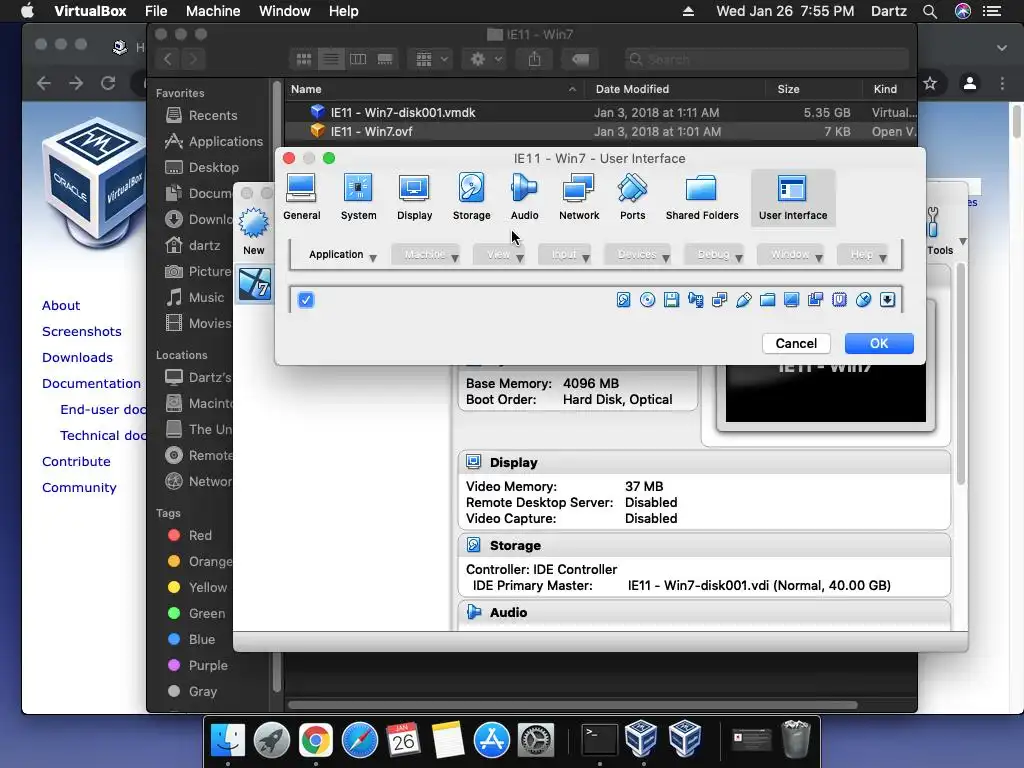Select the Purple tag in Finder sidebar
The height and width of the screenshot is (768, 1024).
click(197, 665)
